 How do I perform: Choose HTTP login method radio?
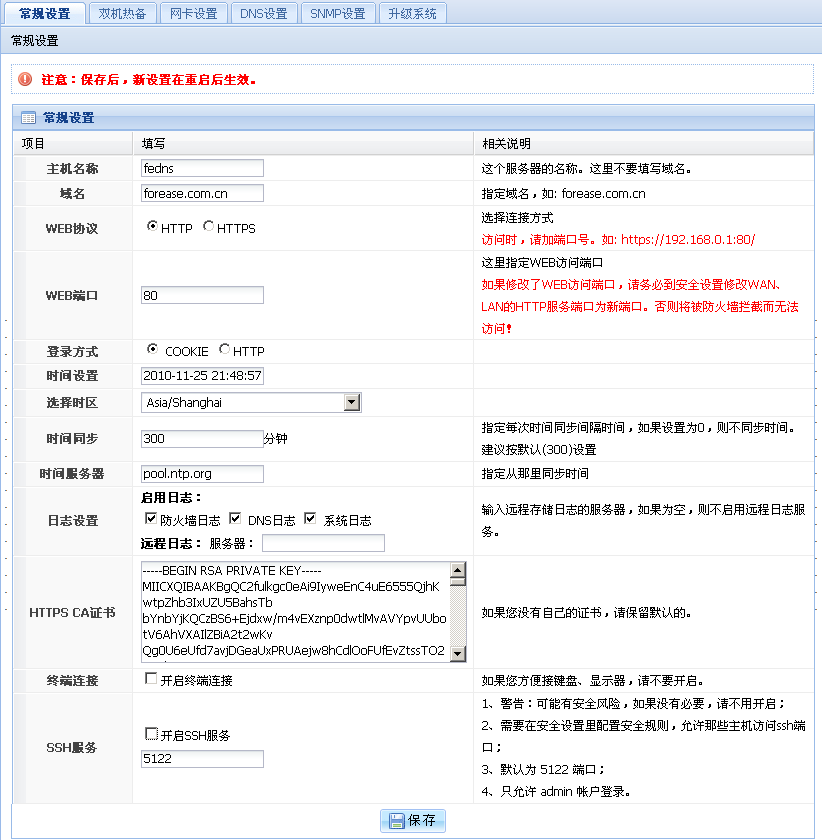[x=225, y=349]
